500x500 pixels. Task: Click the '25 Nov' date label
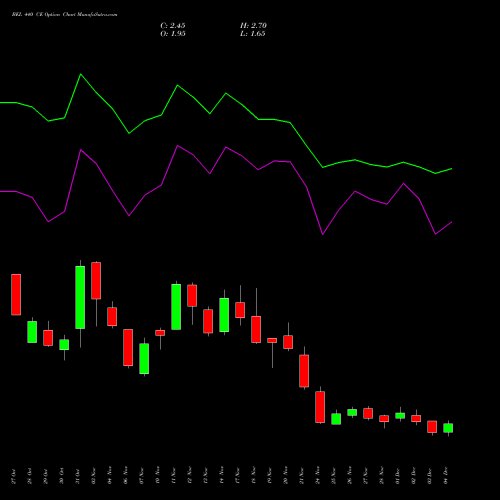pos(334,475)
